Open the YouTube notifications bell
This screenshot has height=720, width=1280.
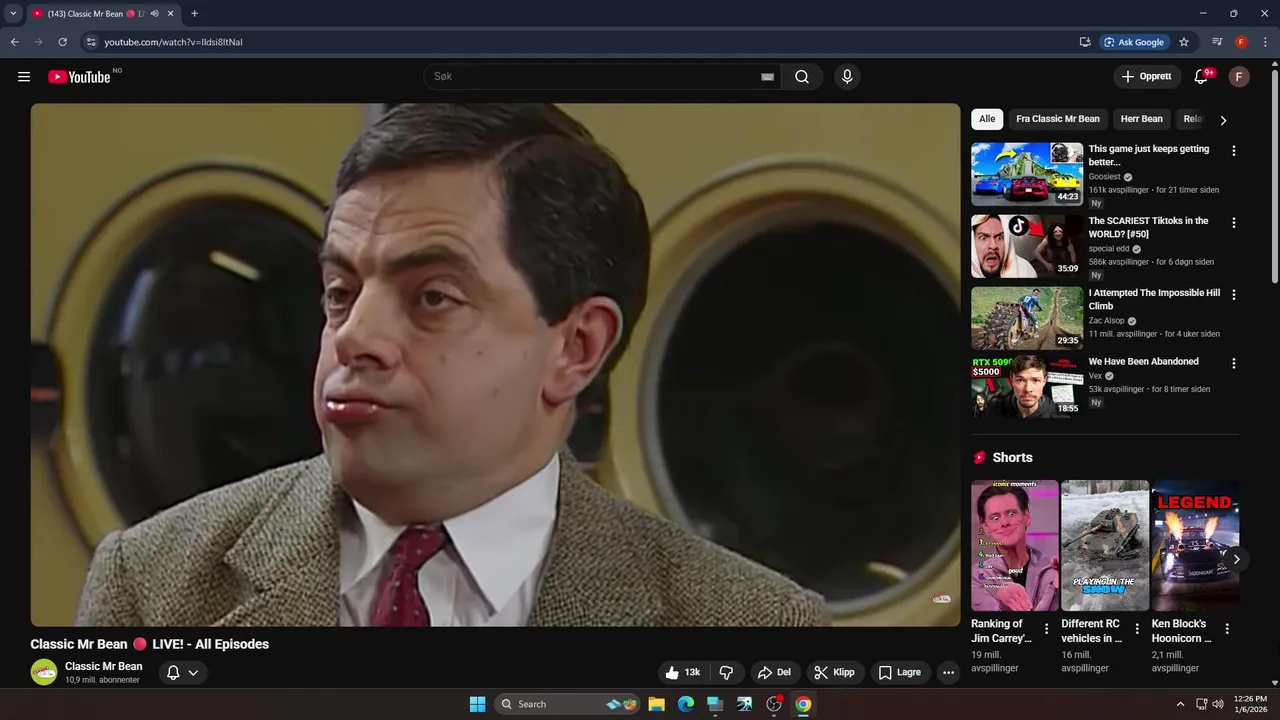point(1202,77)
